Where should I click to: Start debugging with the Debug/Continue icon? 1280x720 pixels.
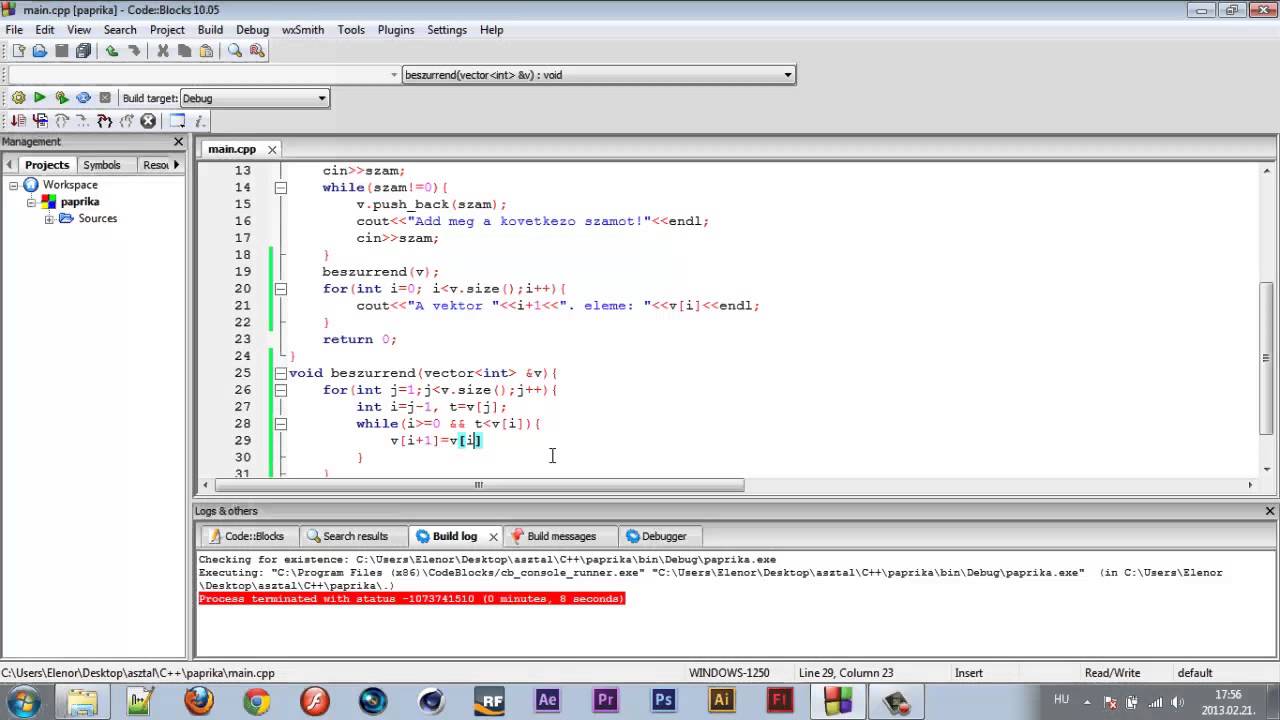tap(18, 121)
